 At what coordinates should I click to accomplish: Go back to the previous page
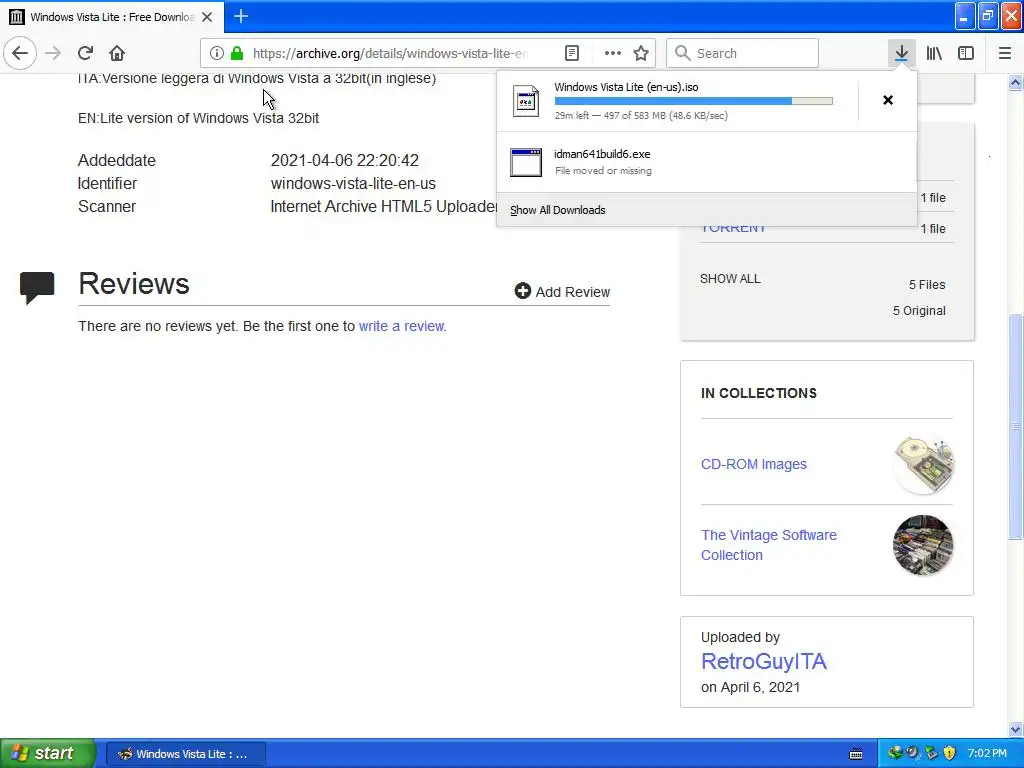[20, 53]
